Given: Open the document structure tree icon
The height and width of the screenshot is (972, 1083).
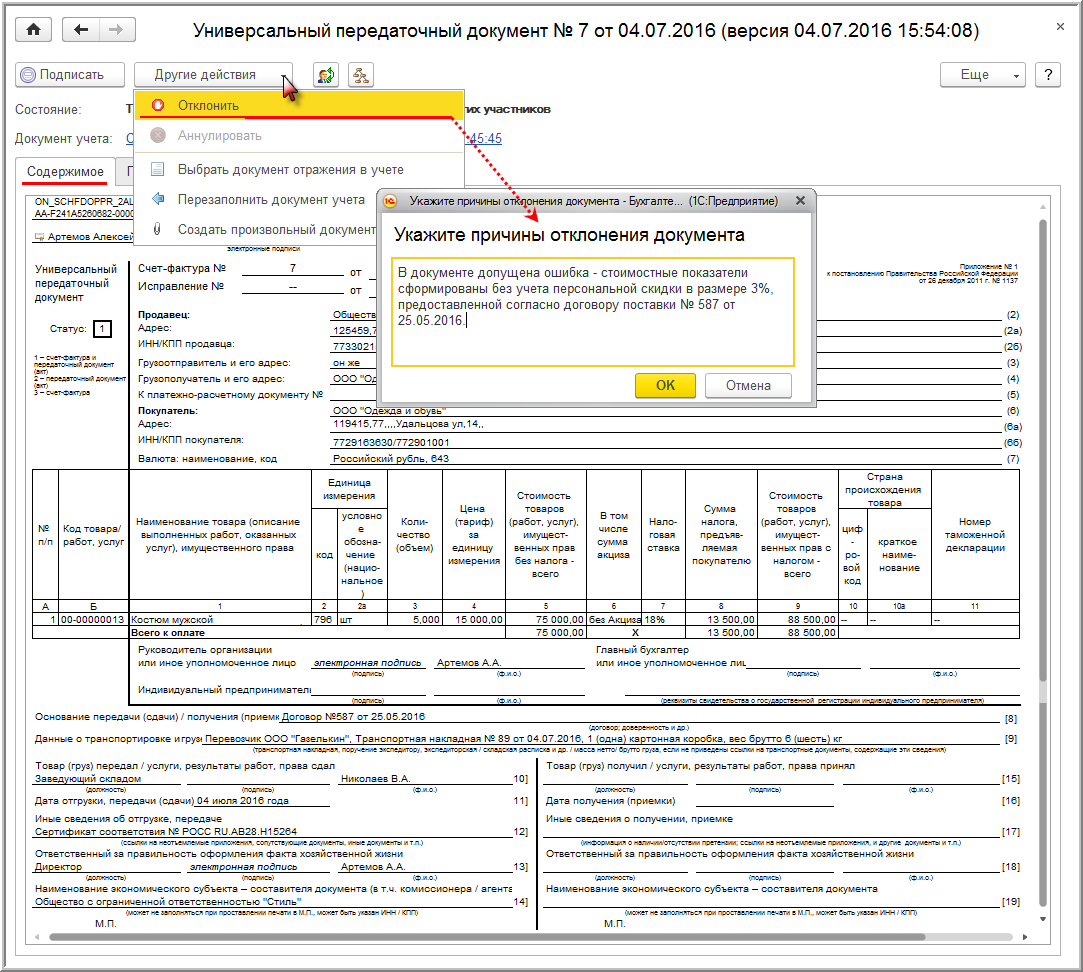Looking at the screenshot, I should [361, 75].
